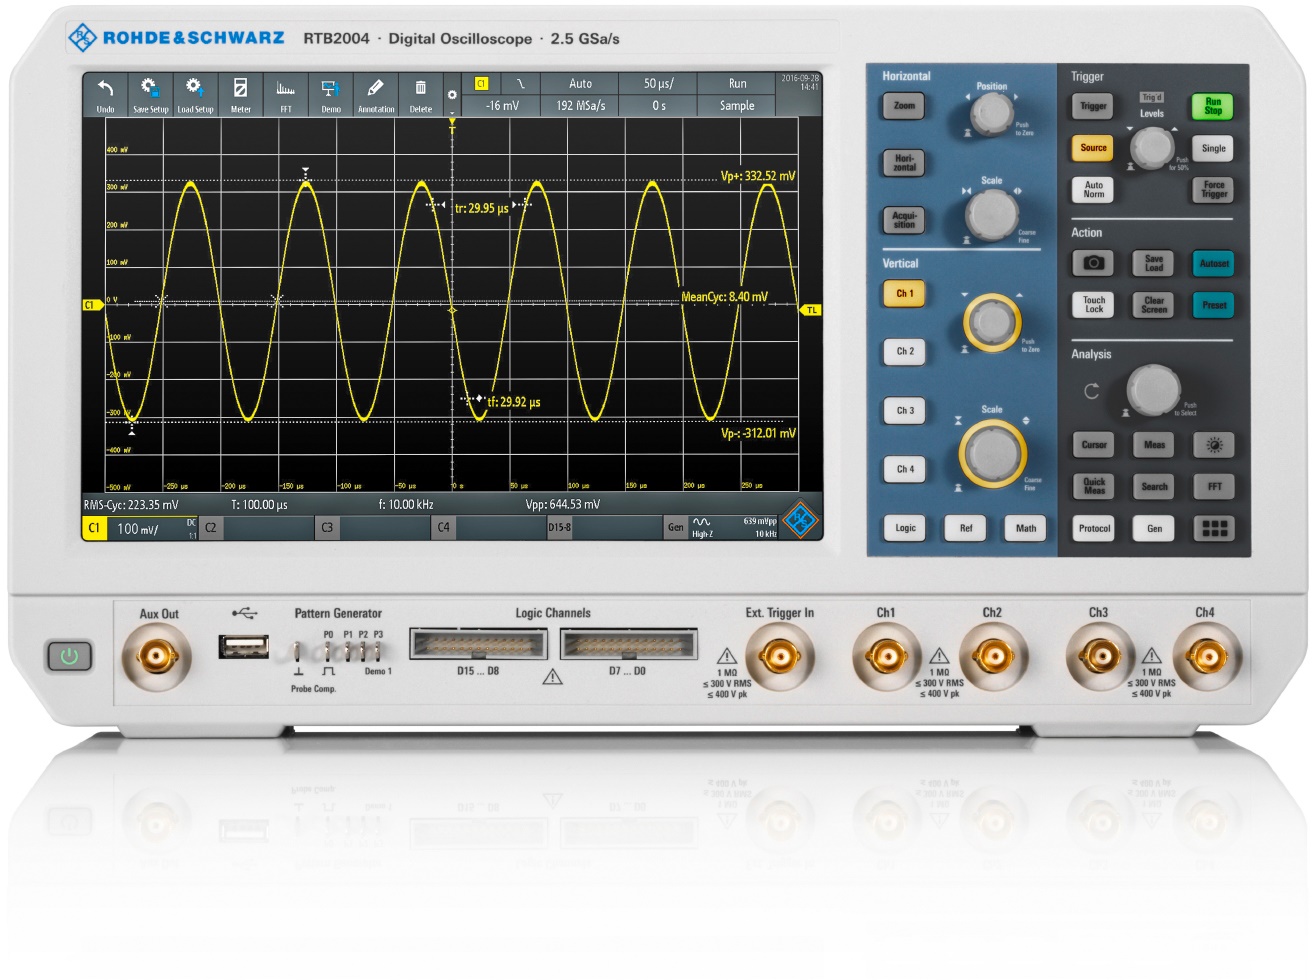Expand the 50 µs/ time scale setting

point(658,84)
